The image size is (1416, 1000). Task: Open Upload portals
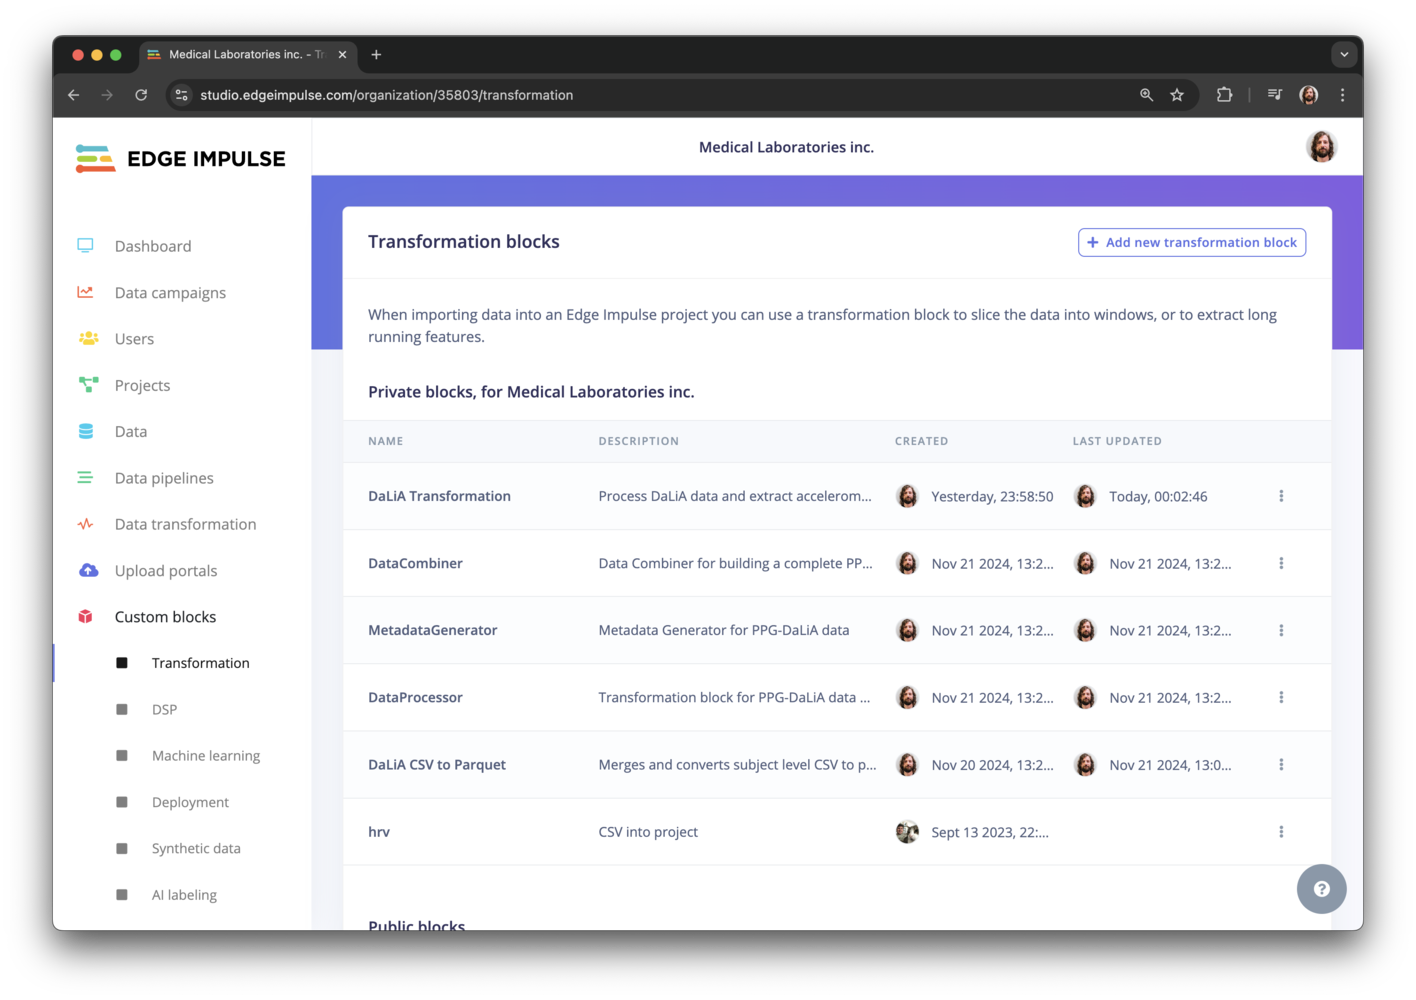[166, 570]
